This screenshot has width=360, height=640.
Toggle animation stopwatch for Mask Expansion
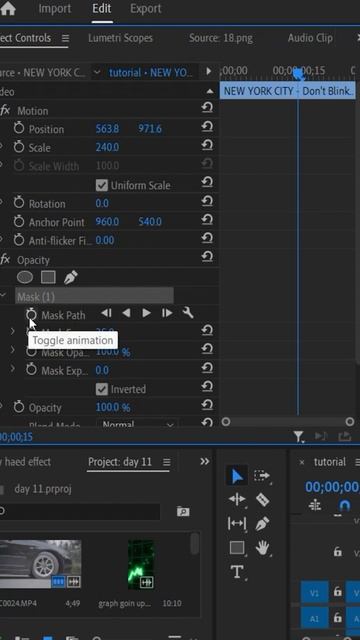pos(31,370)
